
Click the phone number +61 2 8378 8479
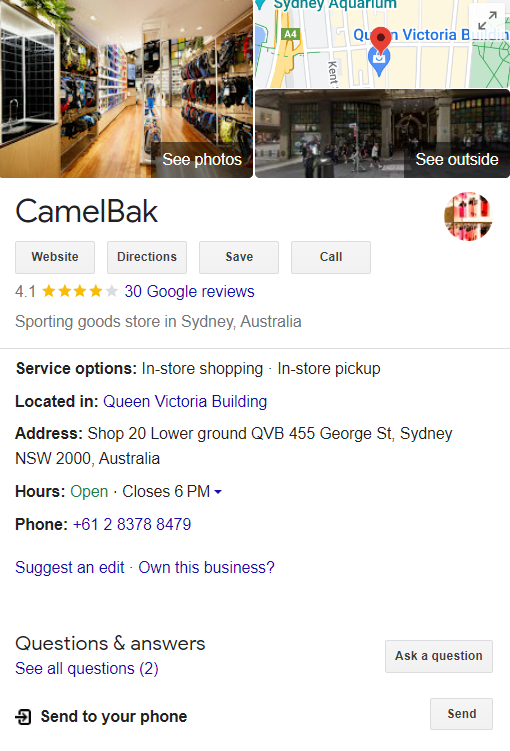(132, 524)
